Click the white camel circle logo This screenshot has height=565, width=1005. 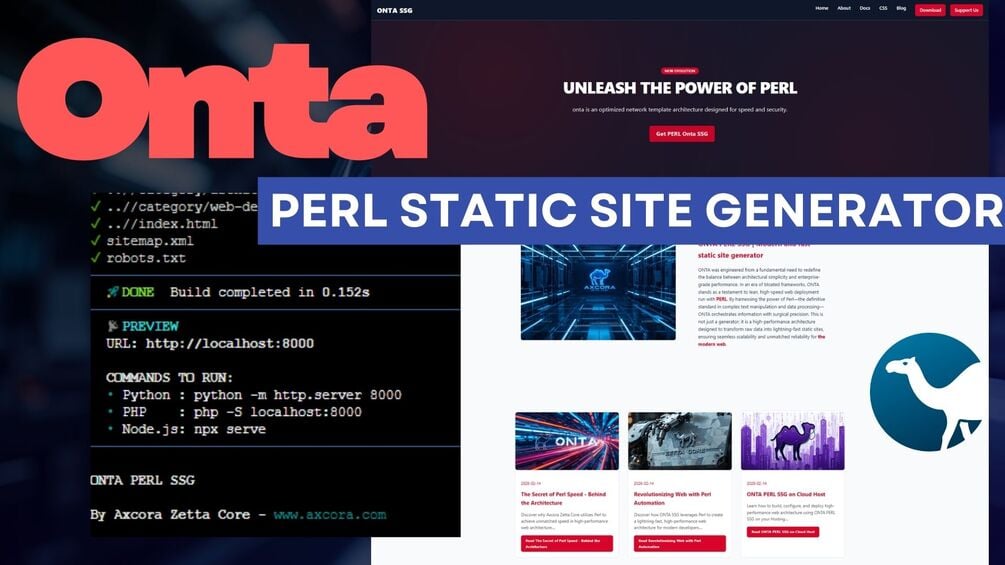click(927, 392)
